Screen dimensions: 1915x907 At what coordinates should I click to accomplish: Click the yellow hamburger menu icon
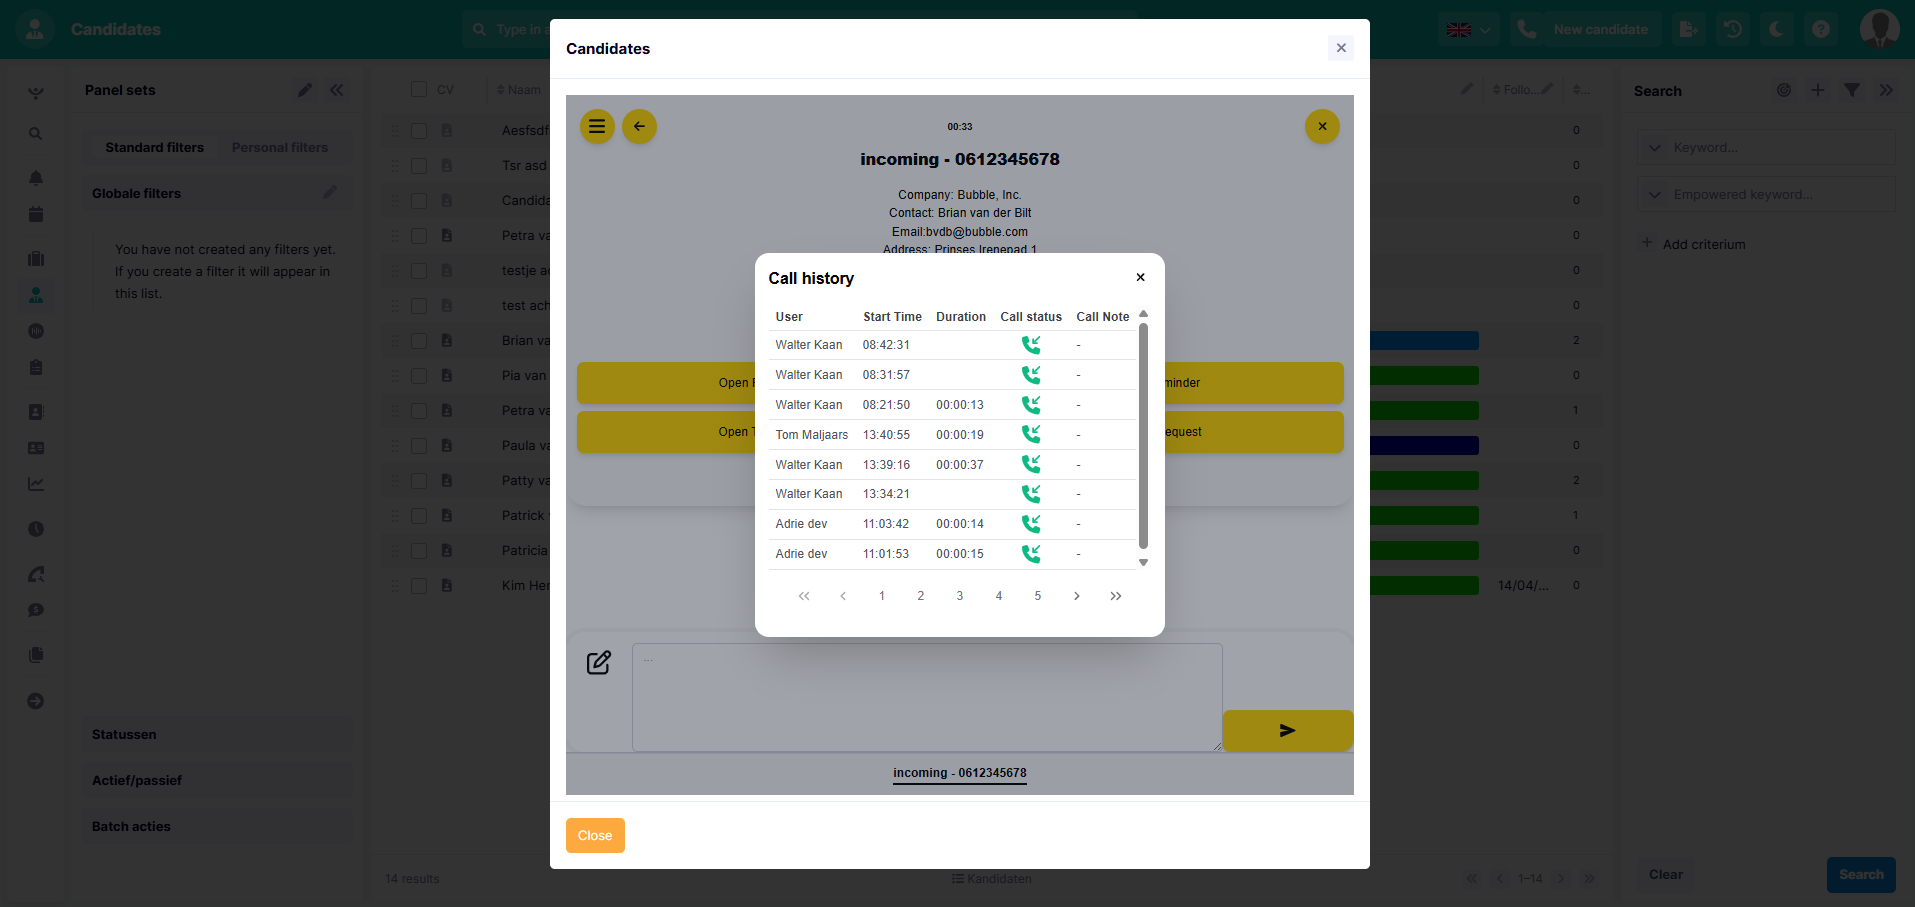[x=597, y=127]
